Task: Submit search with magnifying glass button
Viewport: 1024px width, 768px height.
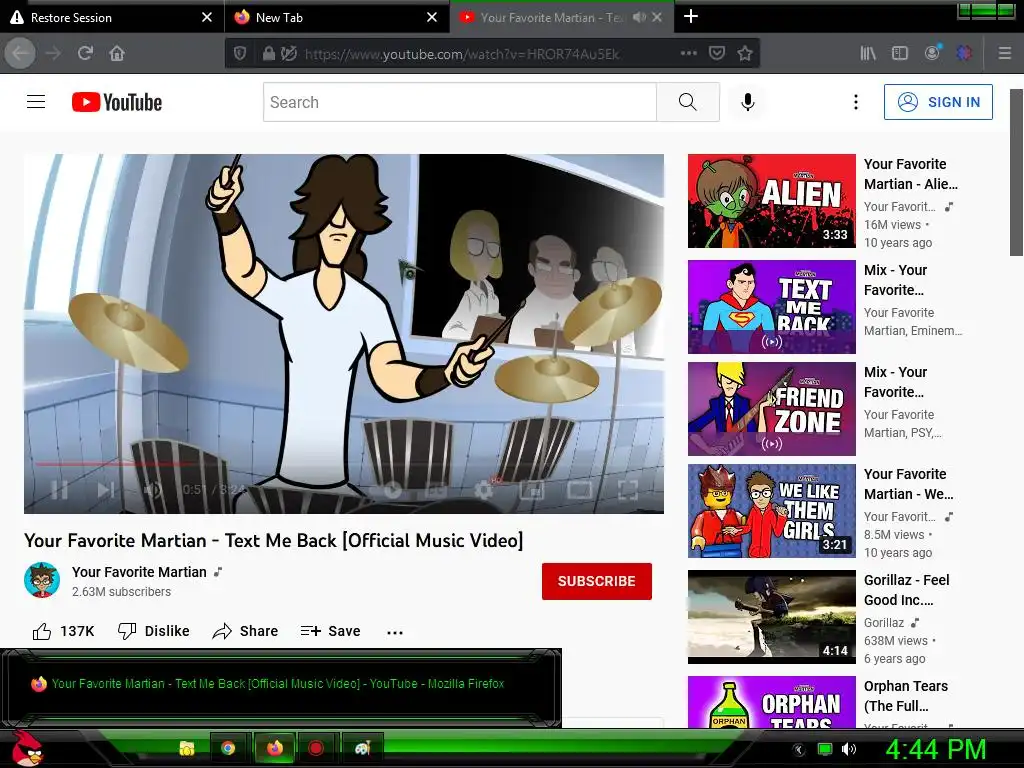Action: tap(688, 102)
